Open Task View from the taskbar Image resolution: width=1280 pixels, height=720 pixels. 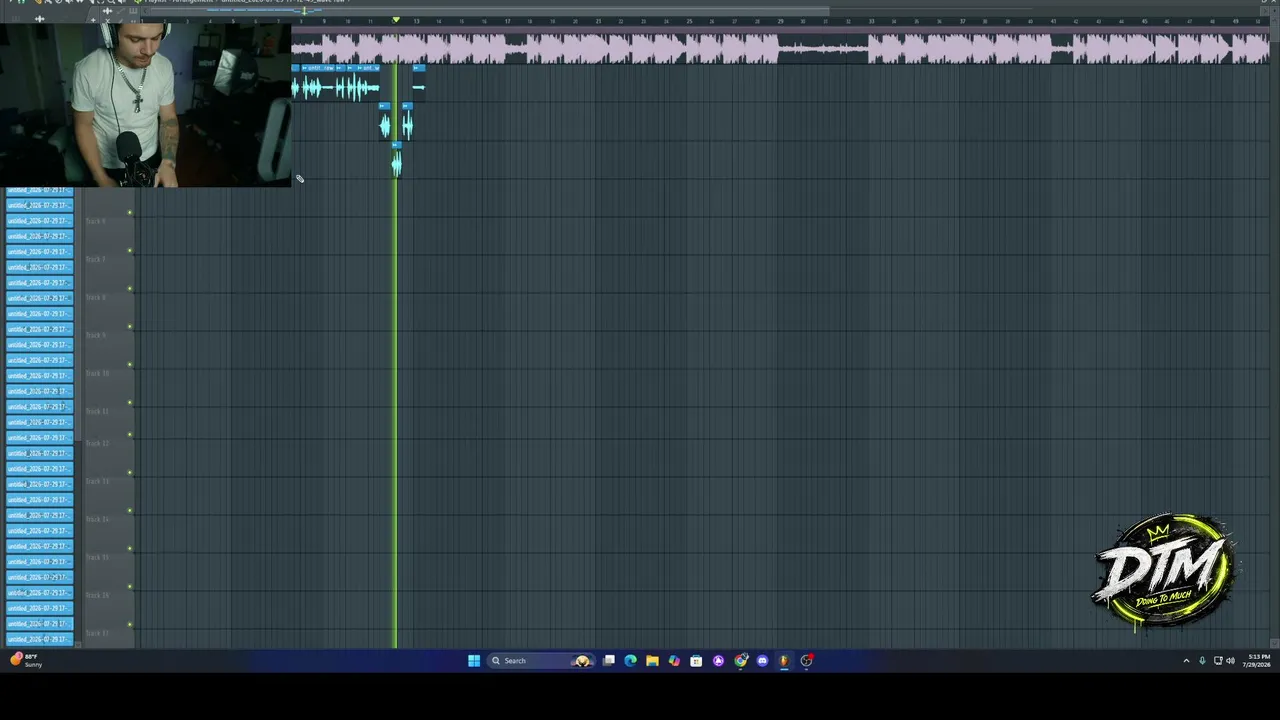tap(608, 660)
